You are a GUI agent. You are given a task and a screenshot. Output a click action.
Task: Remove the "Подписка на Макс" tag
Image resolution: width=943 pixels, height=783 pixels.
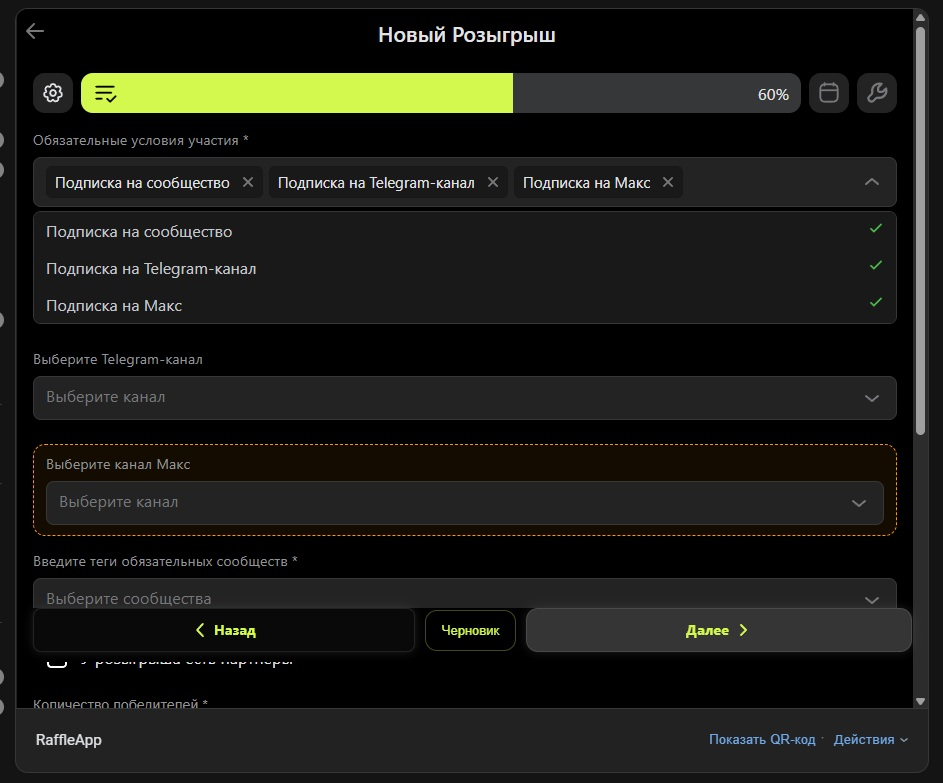pyautogui.click(x=668, y=182)
